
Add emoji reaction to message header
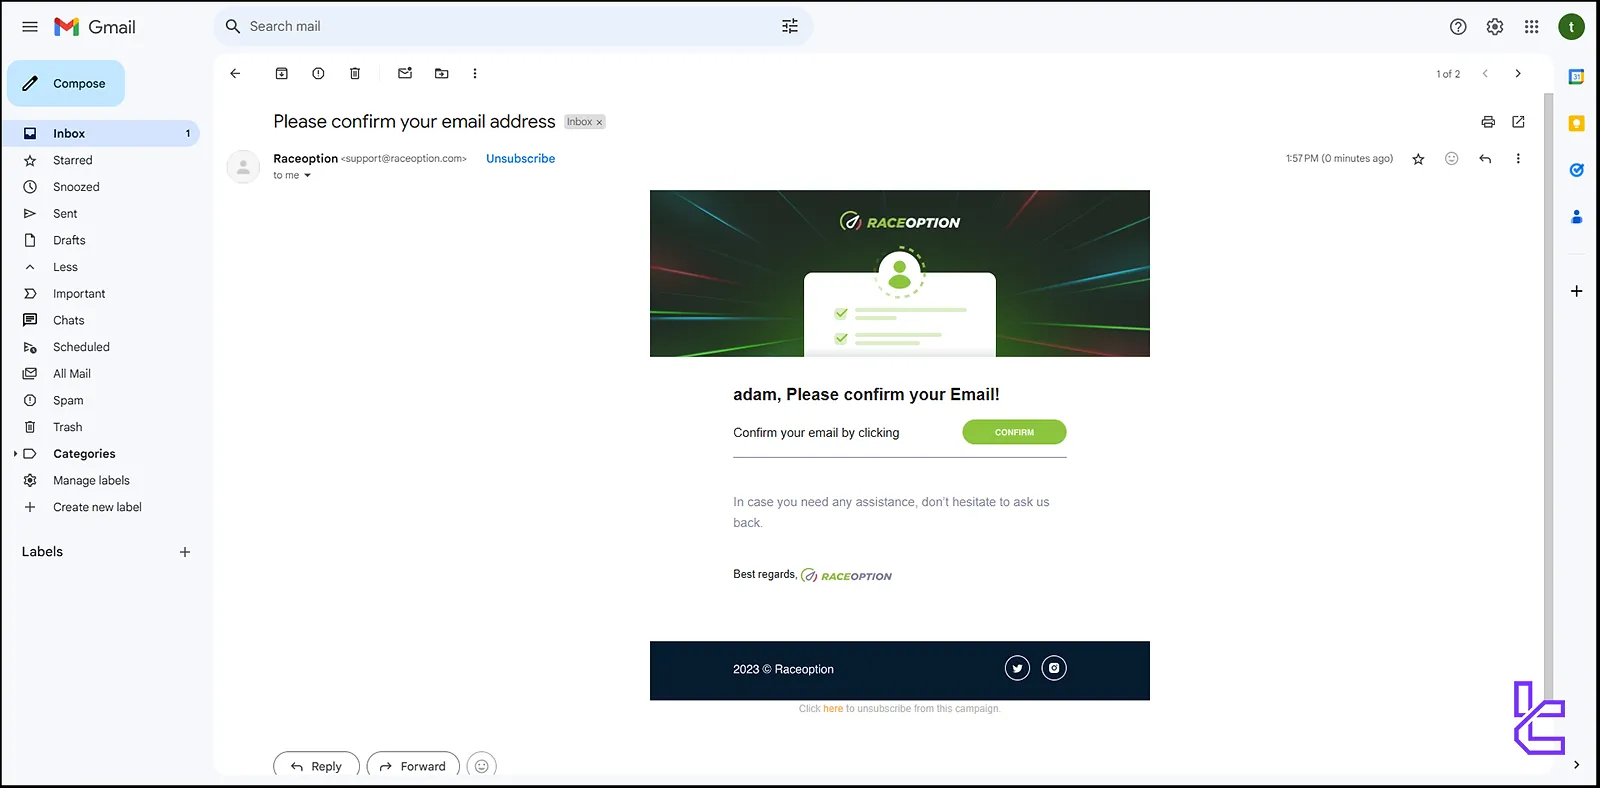tap(1452, 158)
